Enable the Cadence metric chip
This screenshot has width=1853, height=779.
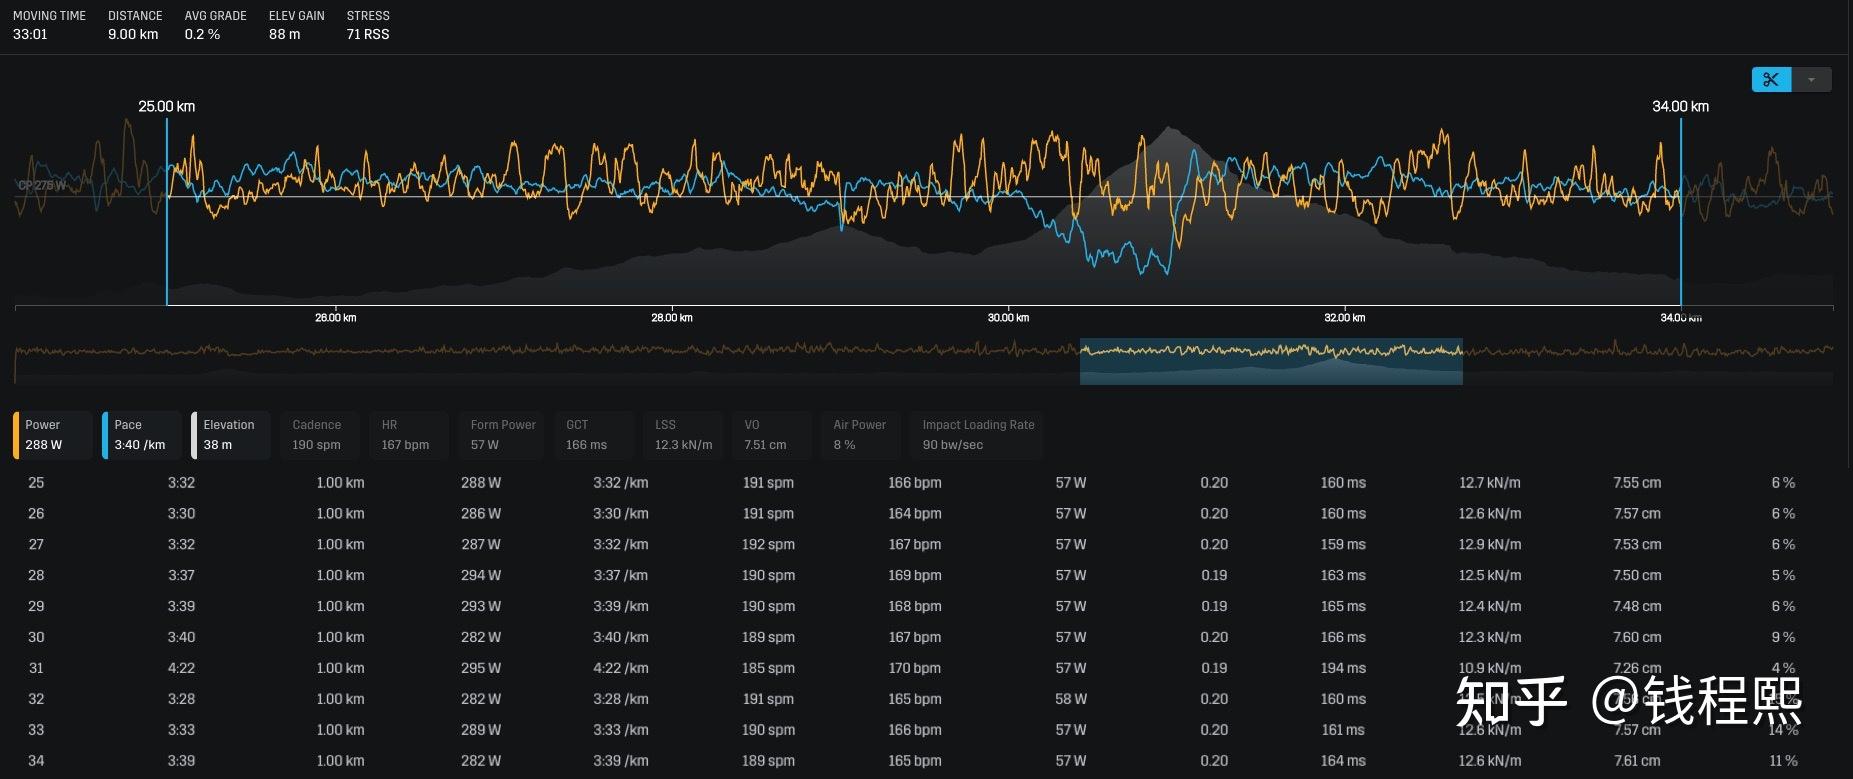pyautogui.click(x=320, y=435)
